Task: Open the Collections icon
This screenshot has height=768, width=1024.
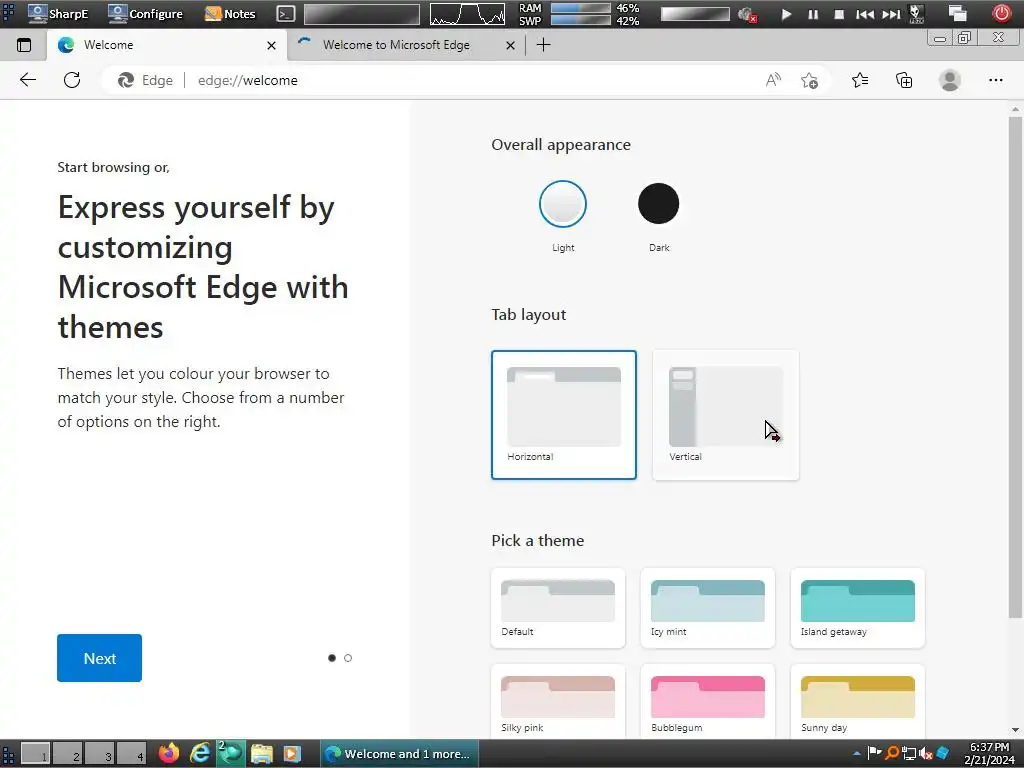Action: click(904, 80)
